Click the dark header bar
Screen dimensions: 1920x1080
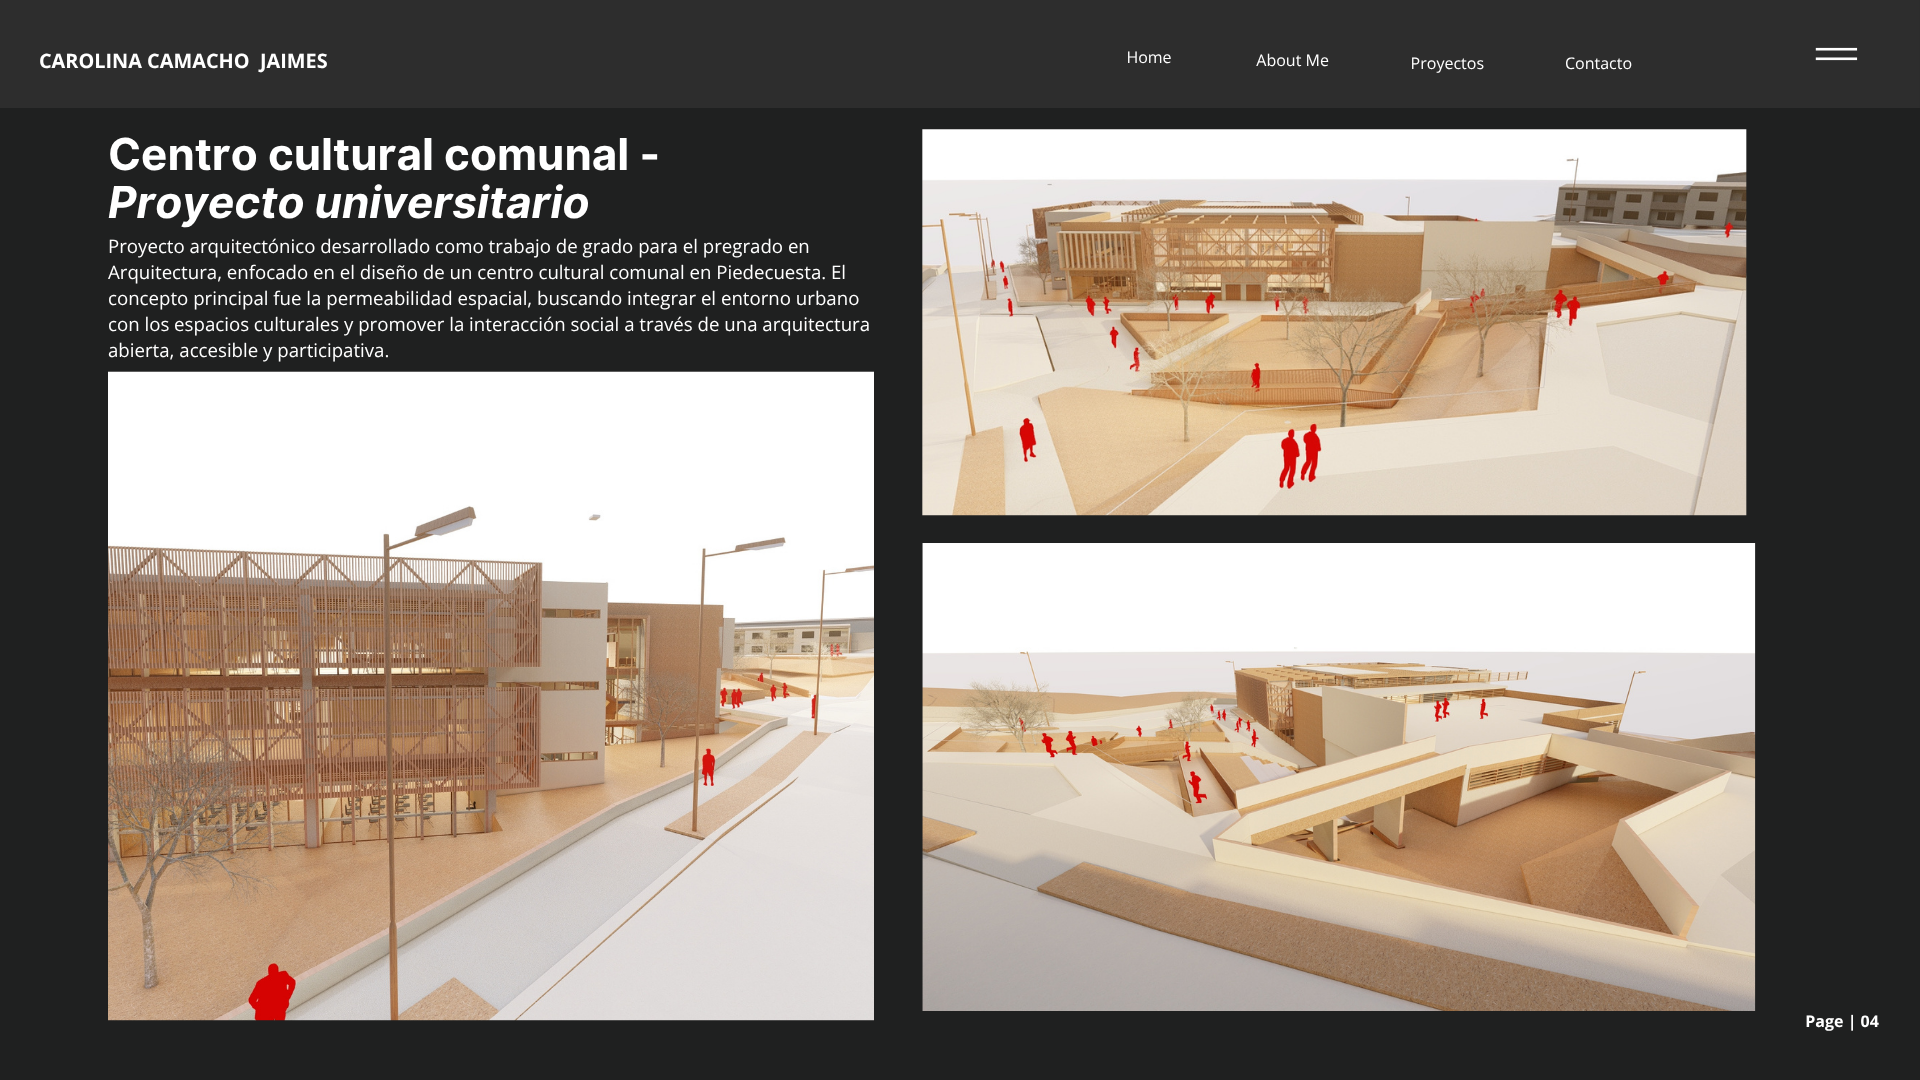tap(700, 54)
